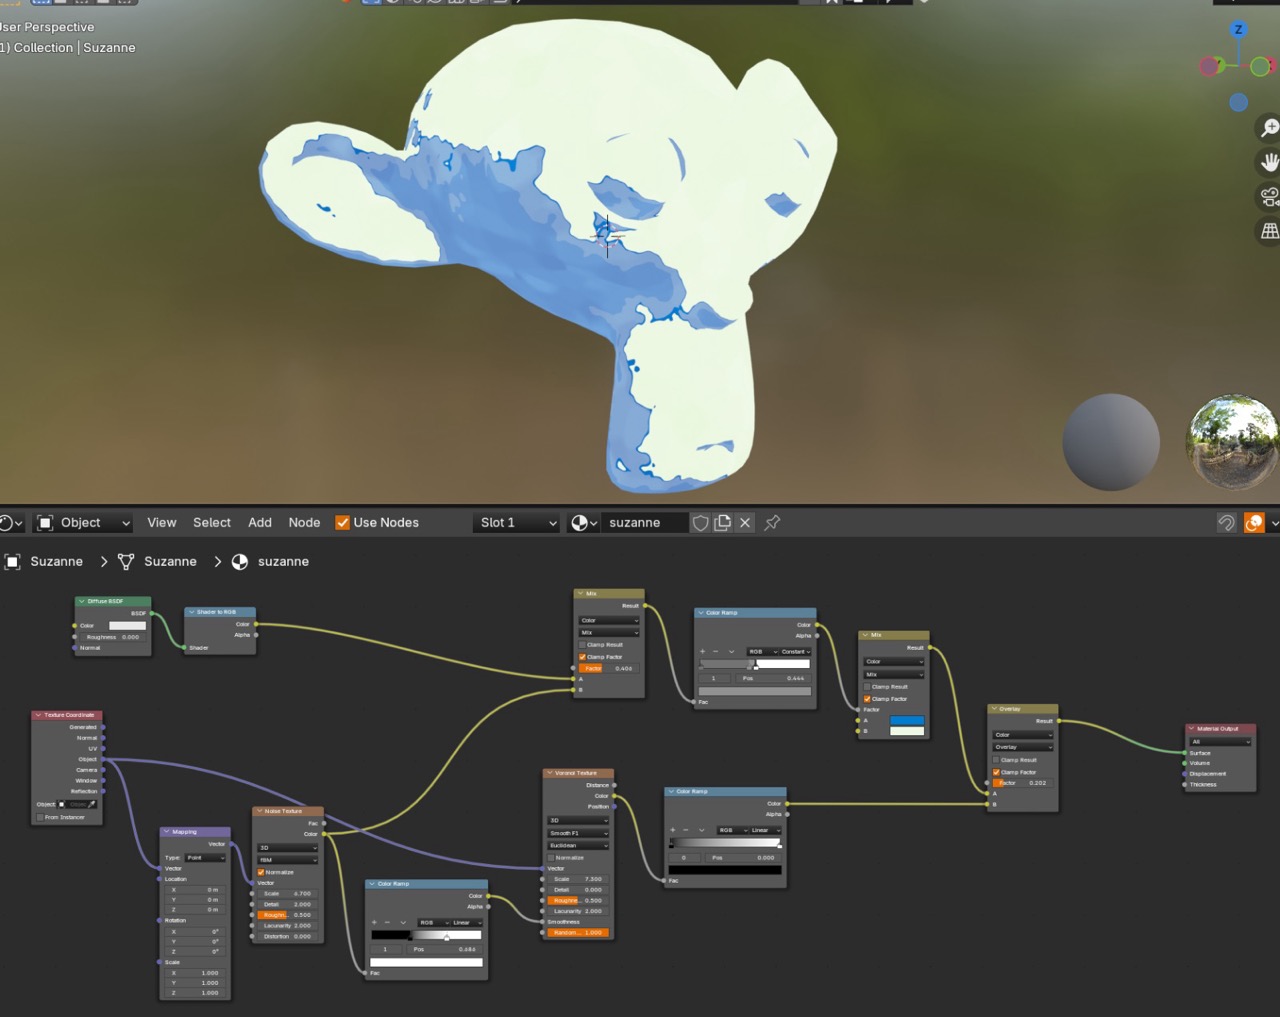Screen dimensions: 1280x1017
Task: Enable Clamp Result on the Overlay node
Action: click(x=996, y=760)
